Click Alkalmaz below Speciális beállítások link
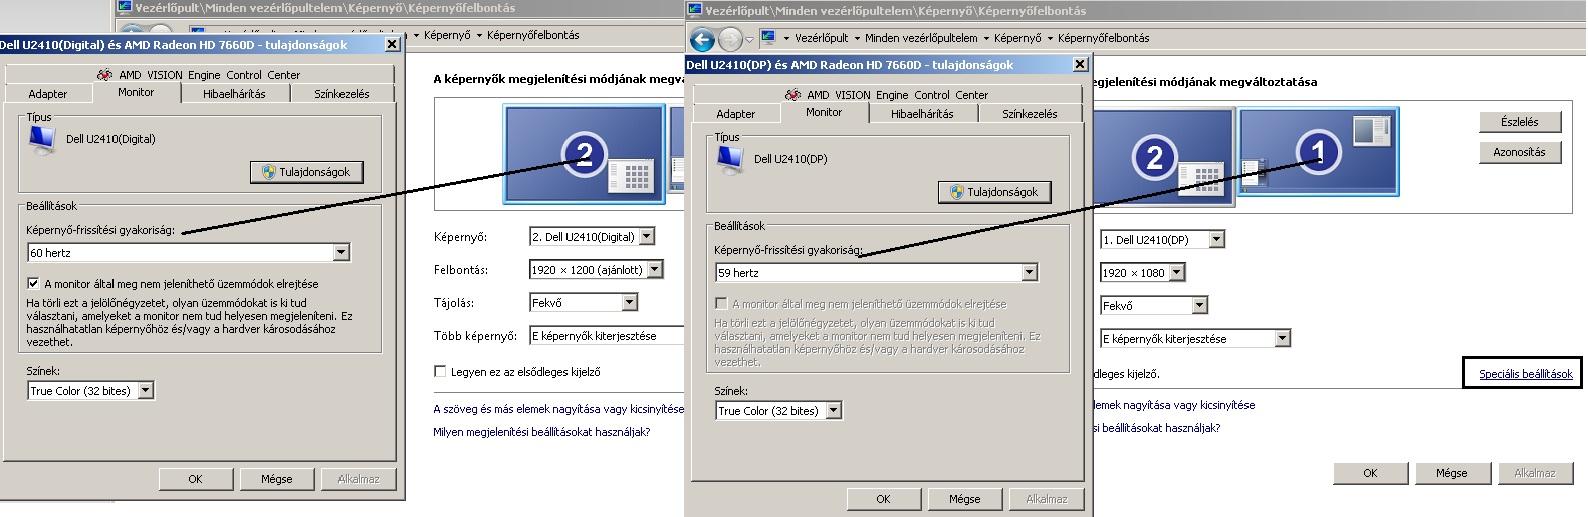The height and width of the screenshot is (517, 1588). [1534, 473]
